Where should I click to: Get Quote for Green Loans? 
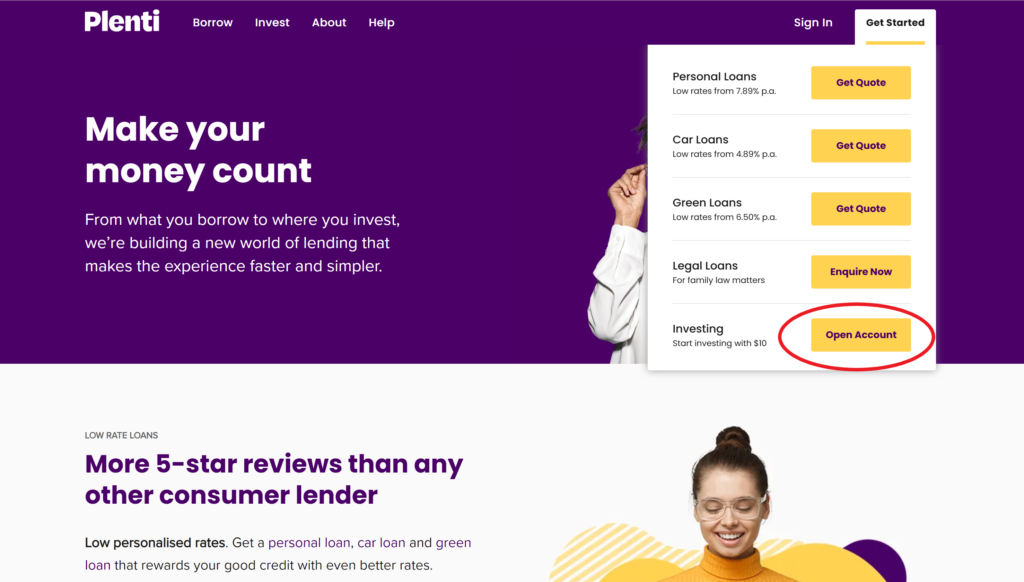click(861, 208)
